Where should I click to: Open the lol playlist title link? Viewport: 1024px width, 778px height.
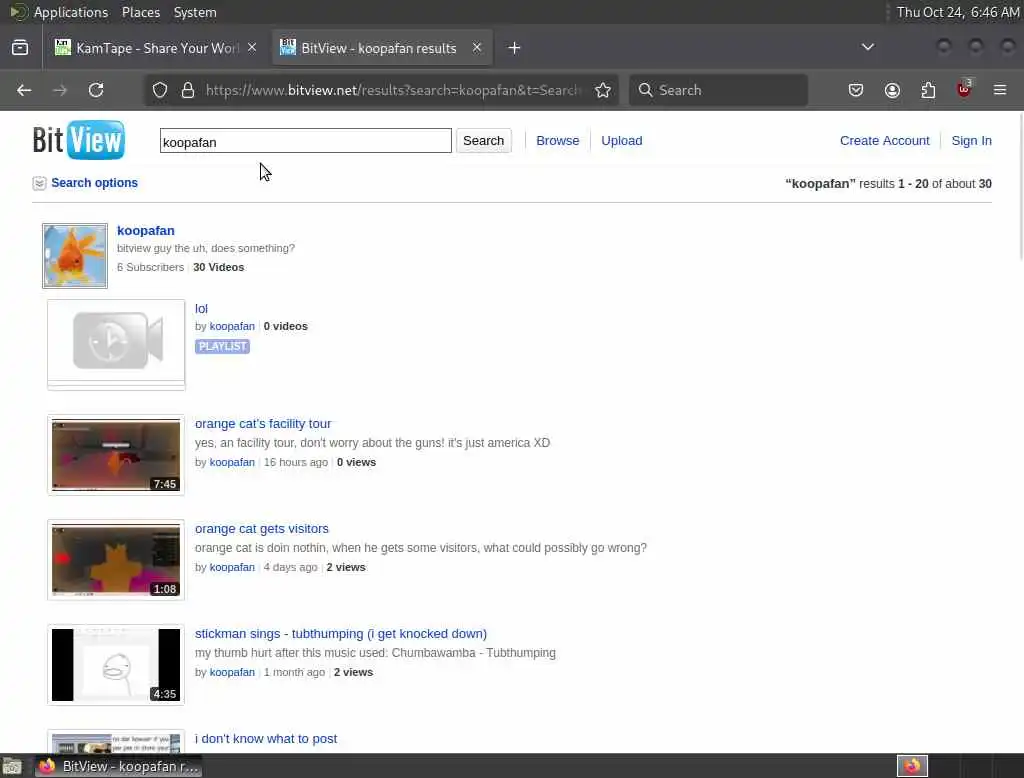click(x=201, y=308)
